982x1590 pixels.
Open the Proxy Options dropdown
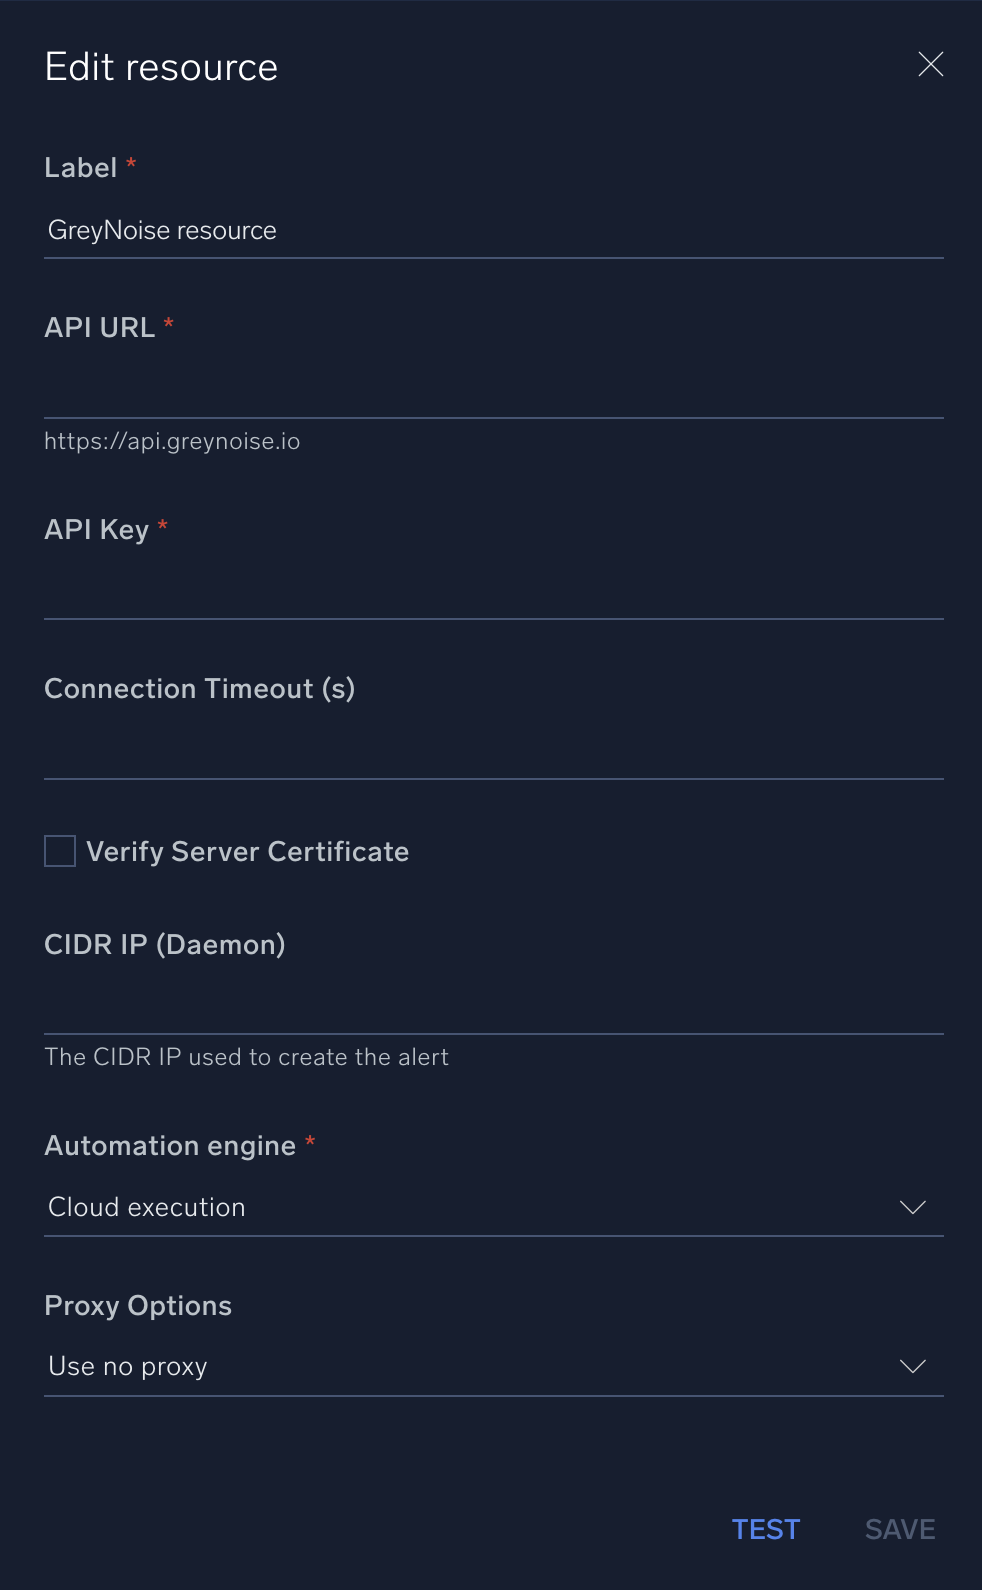click(494, 1366)
